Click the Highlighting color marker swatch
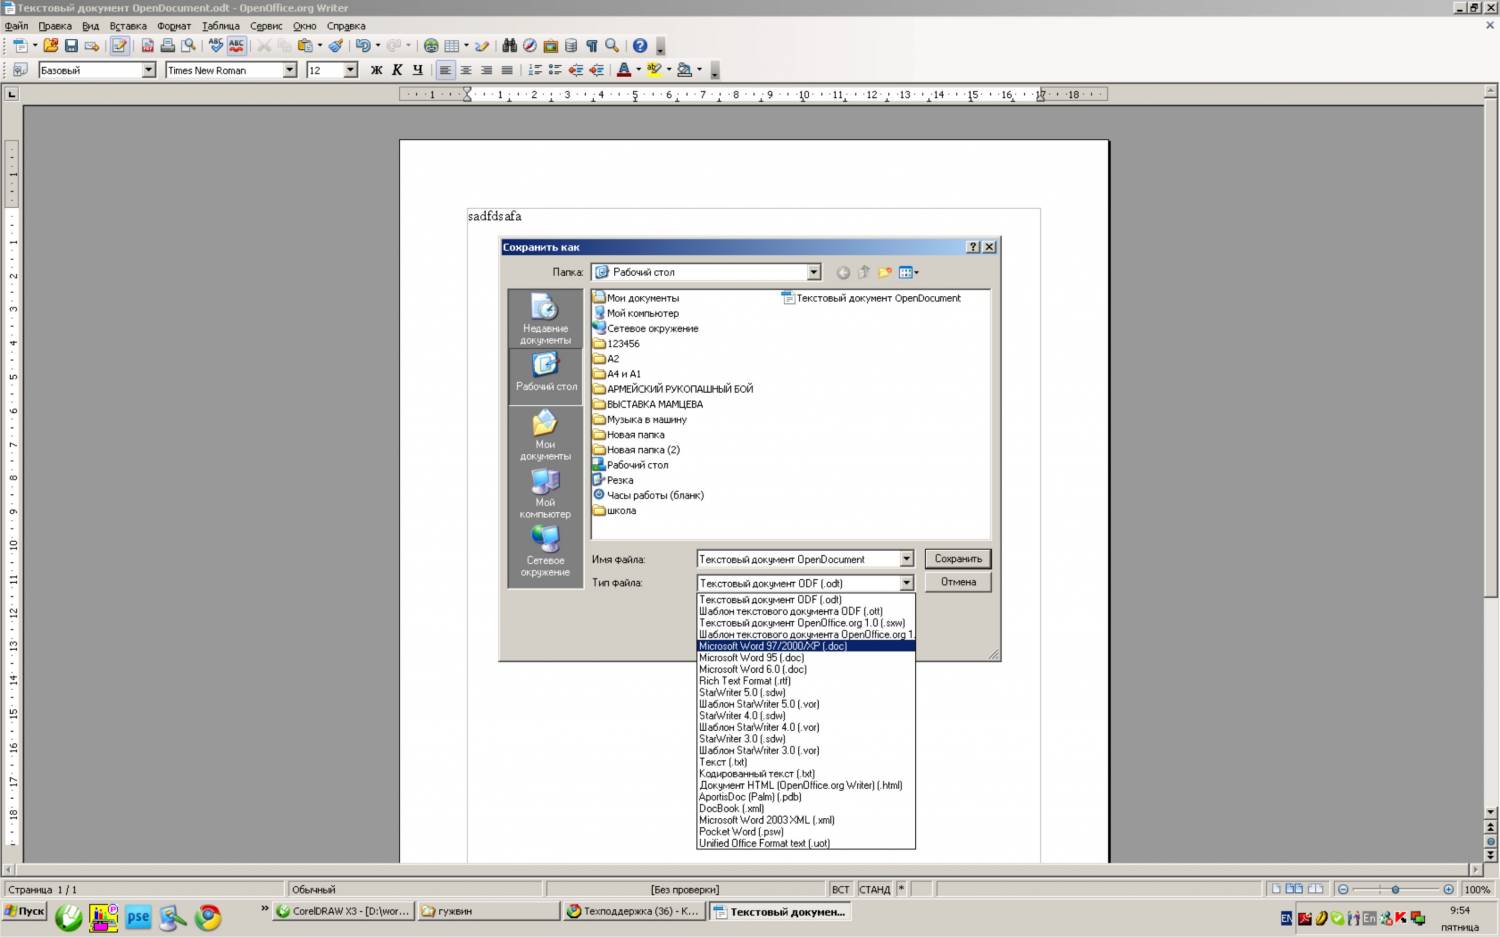The height and width of the screenshot is (937, 1500). (654, 70)
